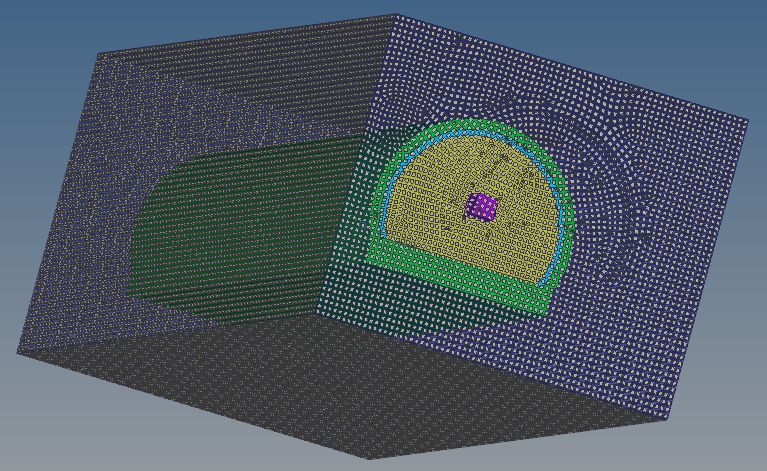Select the purple cube mesh at tunnel center
Image resolution: width=767 pixels, height=471 pixels.
coord(483,207)
